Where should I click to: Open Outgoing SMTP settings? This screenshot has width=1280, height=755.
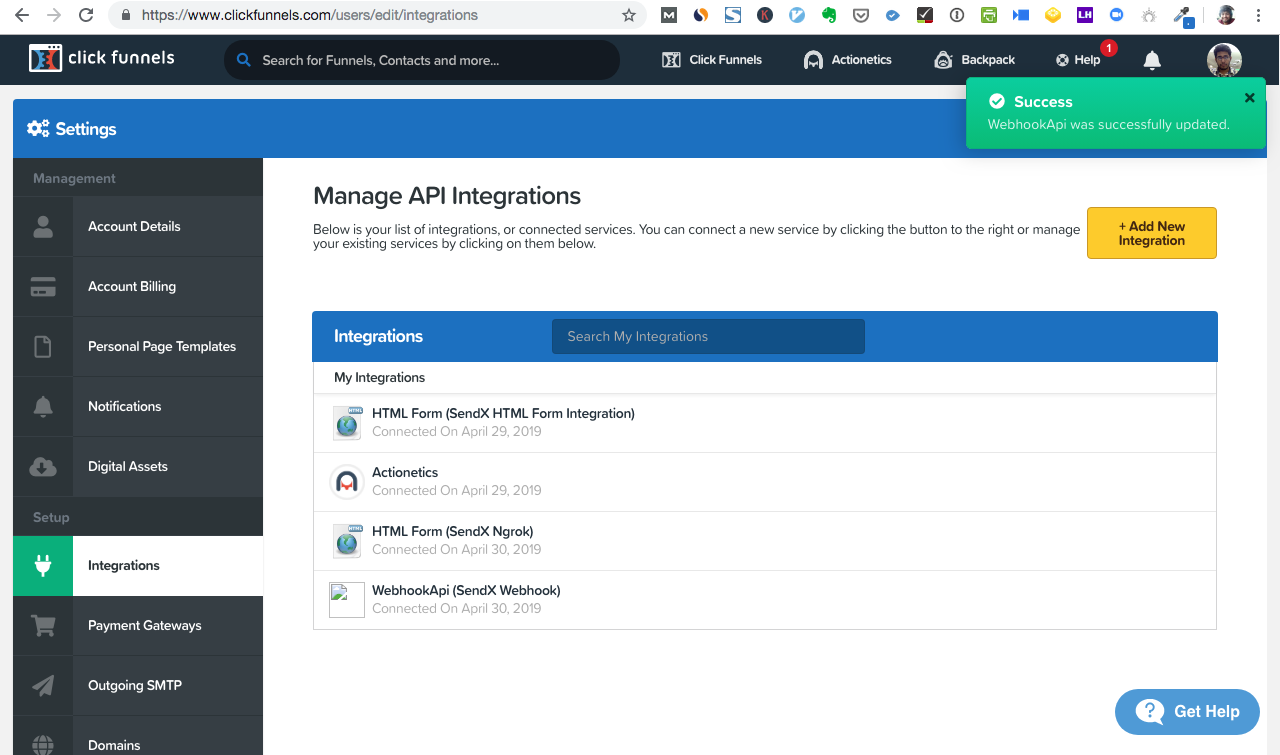pos(138,685)
